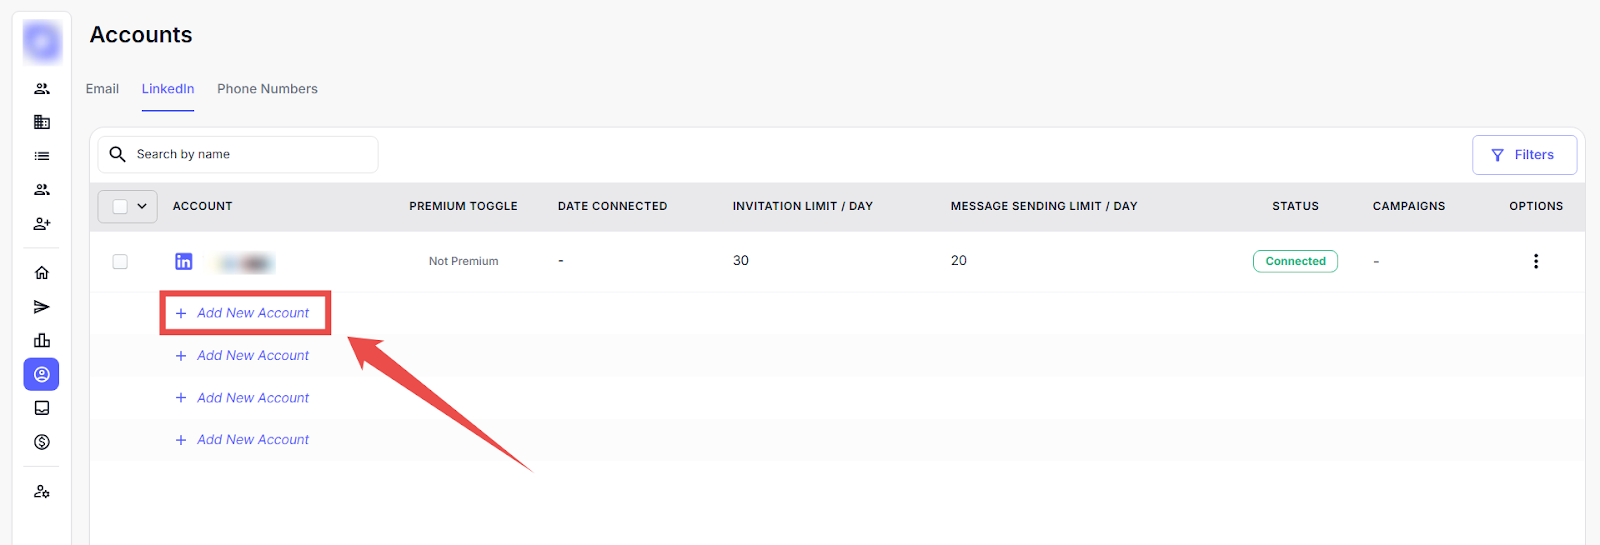Check the LinkedIn account row checkbox
Image resolution: width=1600 pixels, height=545 pixels.
[x=120, y=261]
